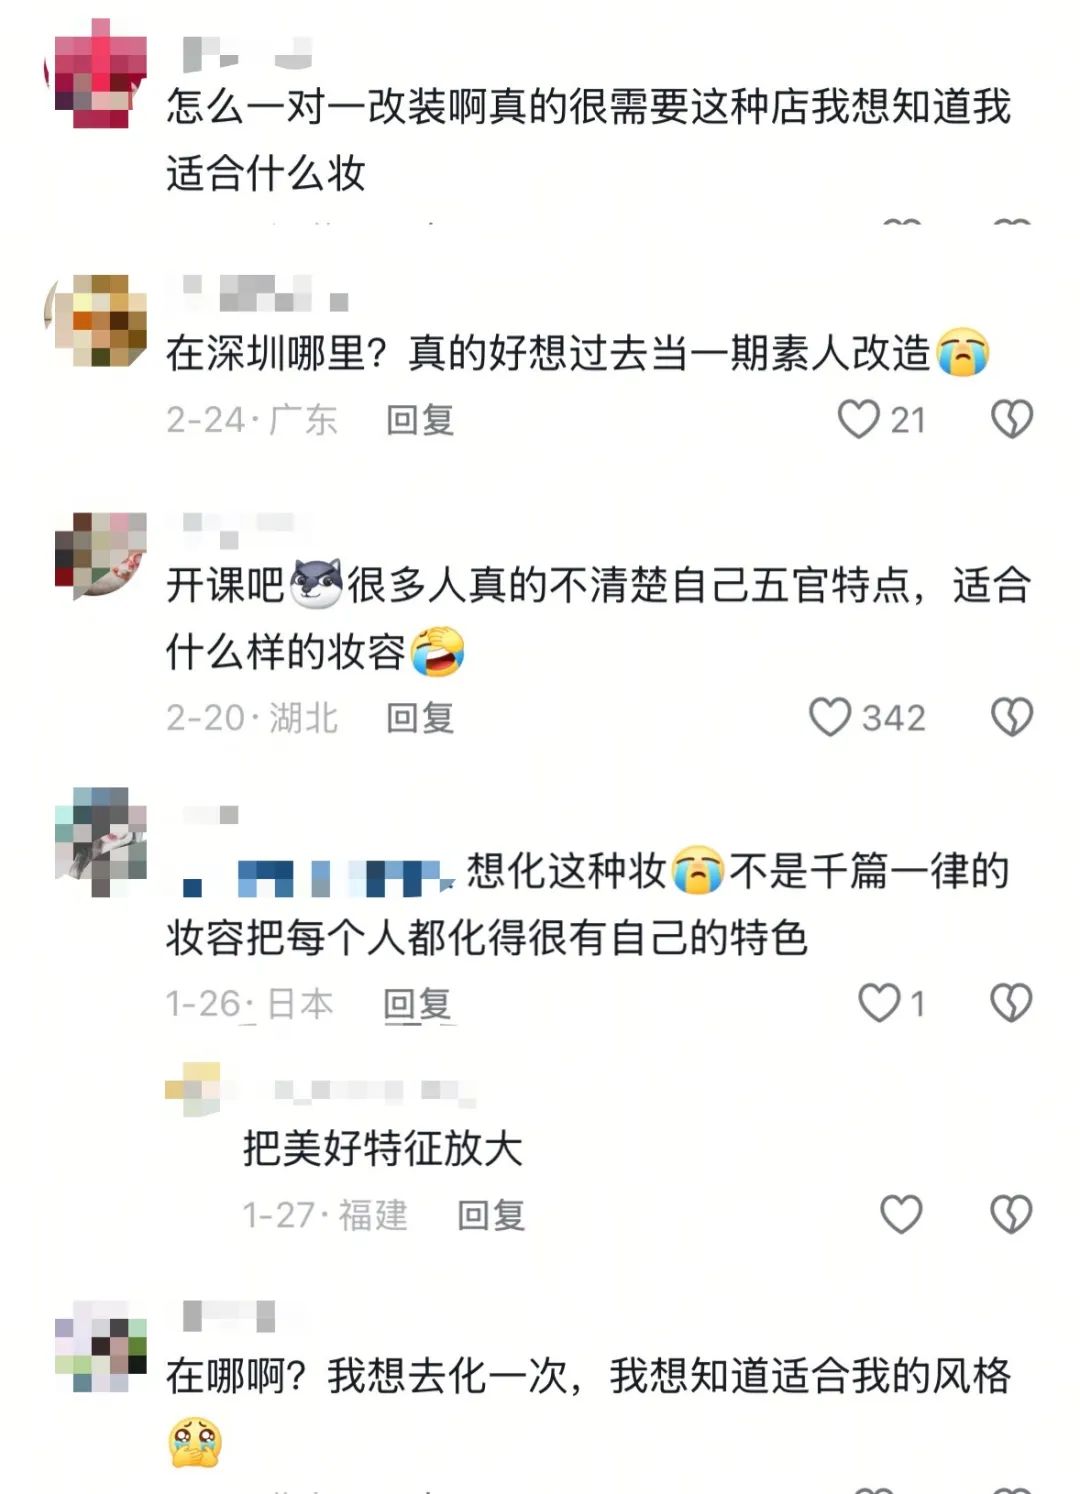Like the reply 把美好特征放大
The height and width of the screenshot is (1494, 1080).
(901, 1214)
